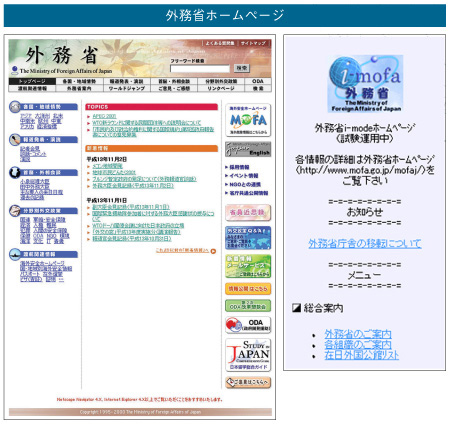Open 各組織のご案内 in i-mode menu
452x424 pixels.
358,344
